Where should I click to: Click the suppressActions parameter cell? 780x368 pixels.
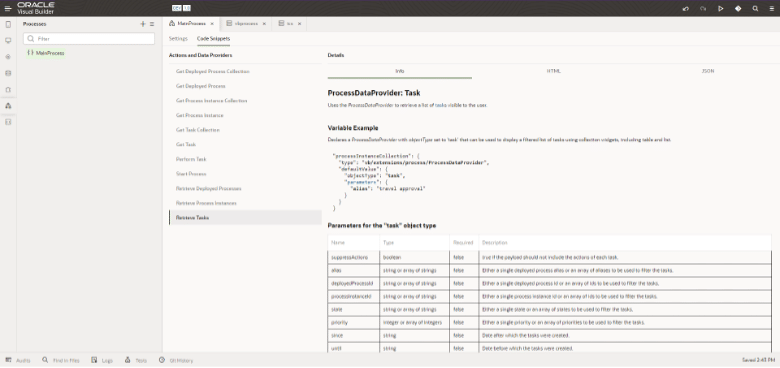click(354, 258)
